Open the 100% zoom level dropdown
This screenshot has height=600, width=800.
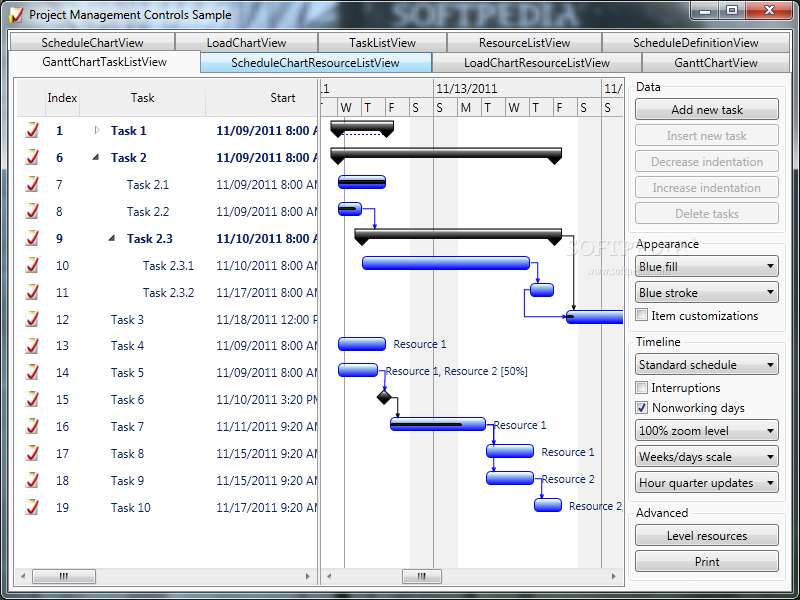tap(707, 431)
